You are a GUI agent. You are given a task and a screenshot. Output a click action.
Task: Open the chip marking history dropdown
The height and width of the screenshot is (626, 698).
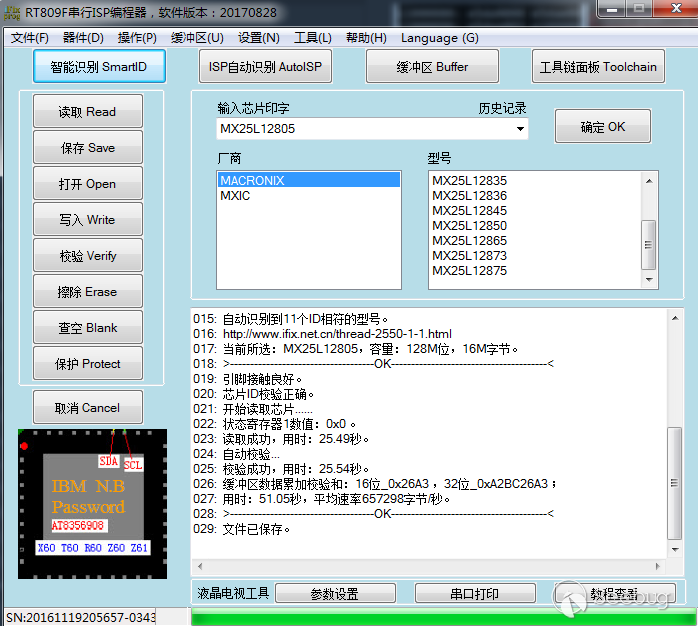(x=520, y=129)
